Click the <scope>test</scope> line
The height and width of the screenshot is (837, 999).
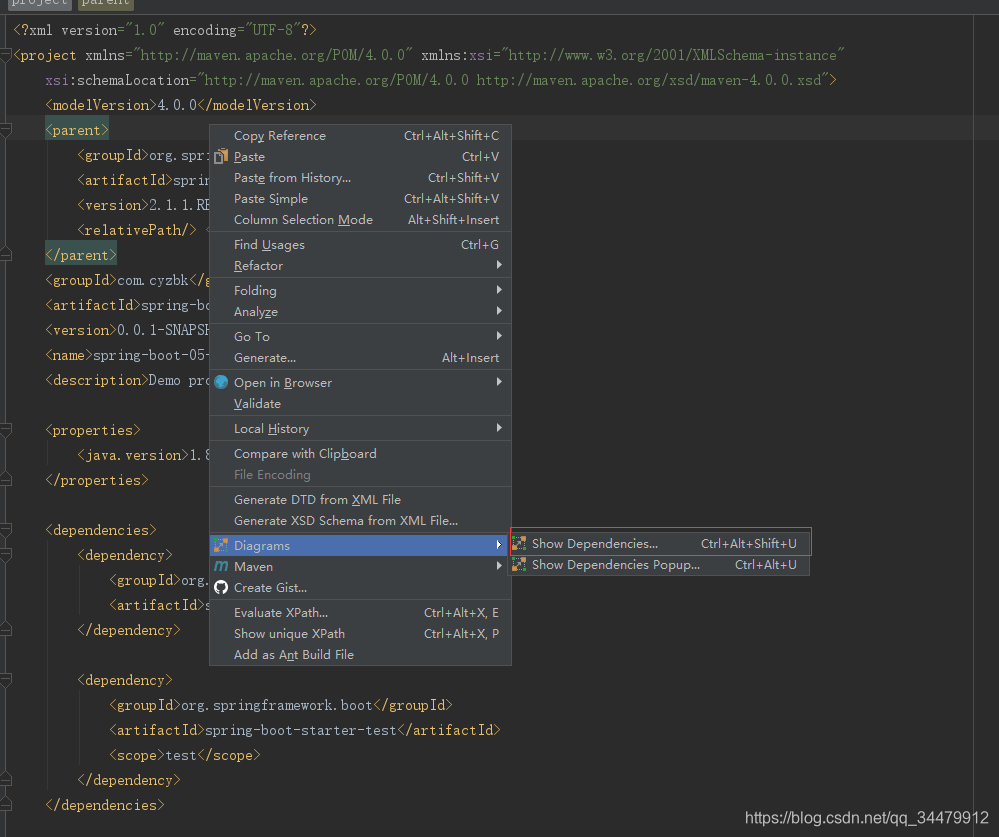185,755
